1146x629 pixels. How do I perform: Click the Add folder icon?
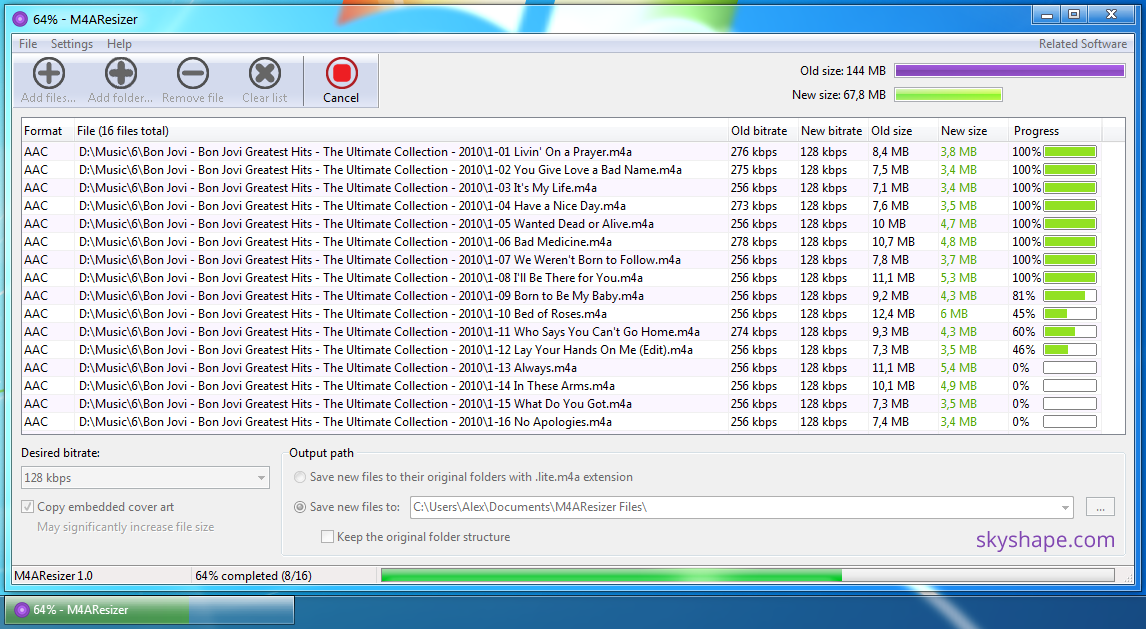120,73
